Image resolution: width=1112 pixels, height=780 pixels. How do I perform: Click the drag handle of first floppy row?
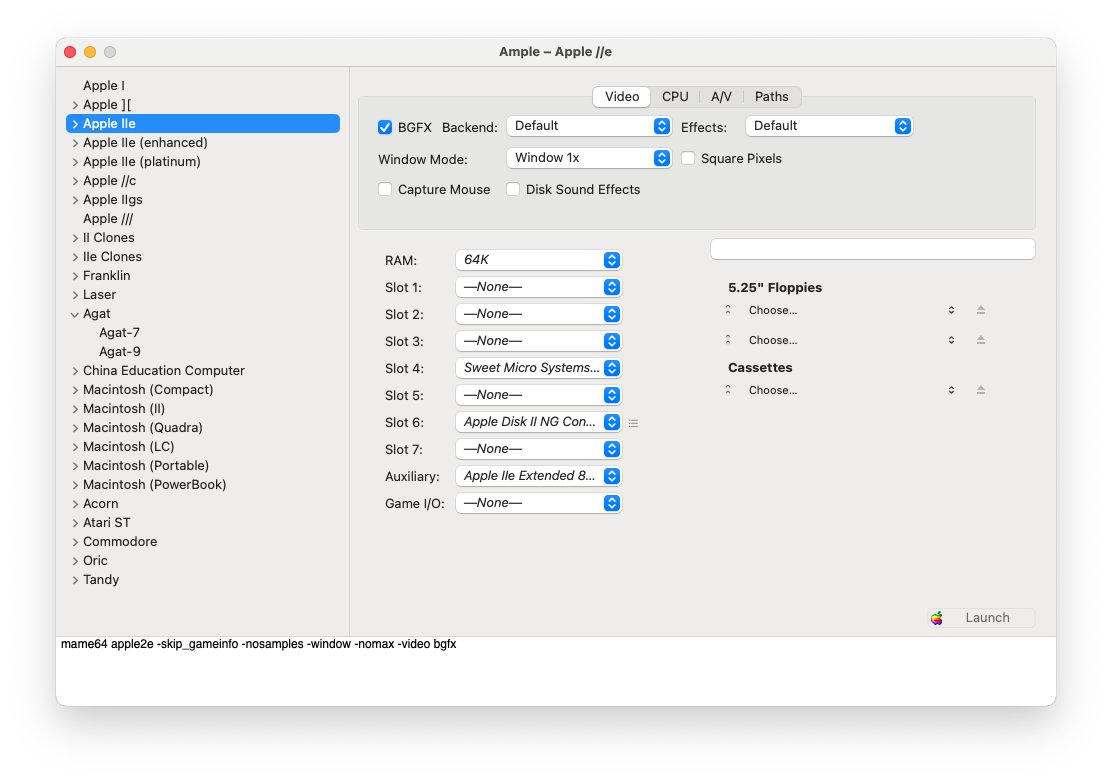(728, 310)
